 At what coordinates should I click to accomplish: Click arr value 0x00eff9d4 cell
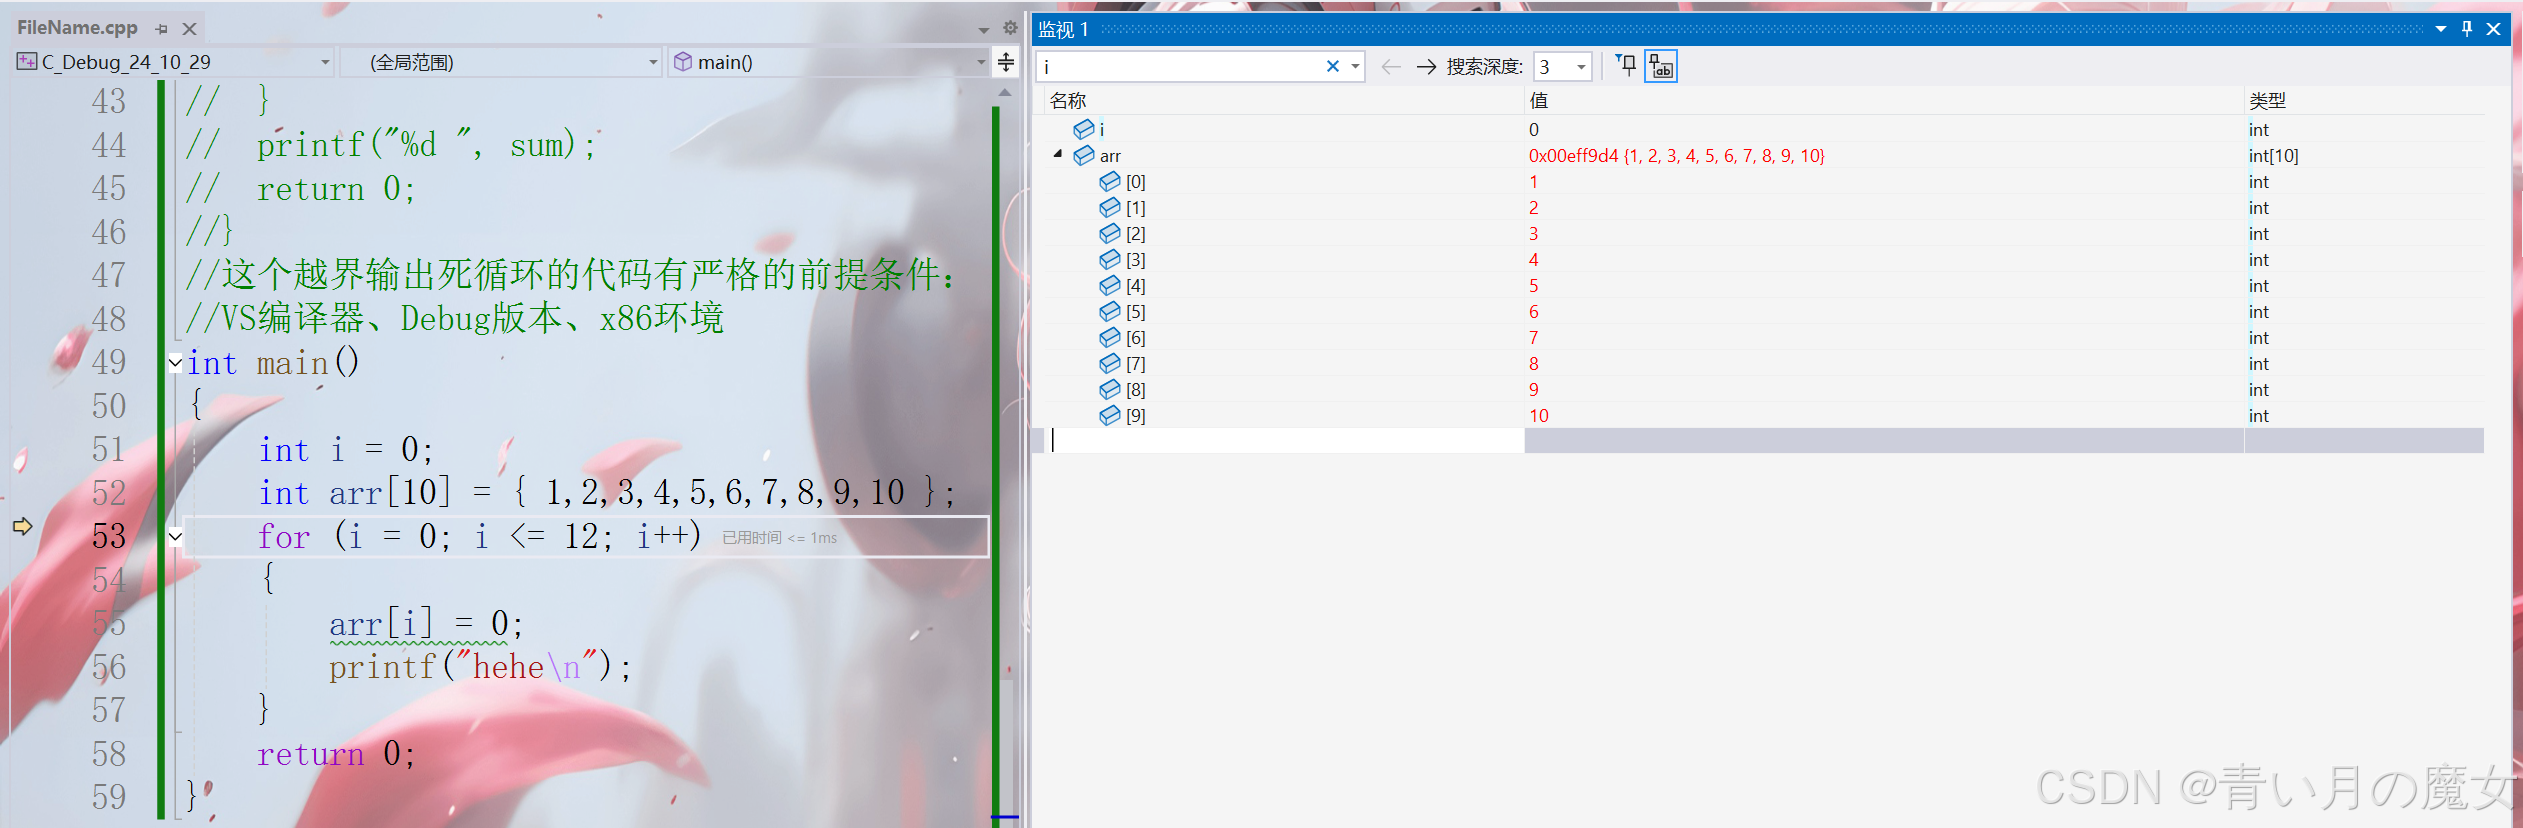tap(1676, 155)
